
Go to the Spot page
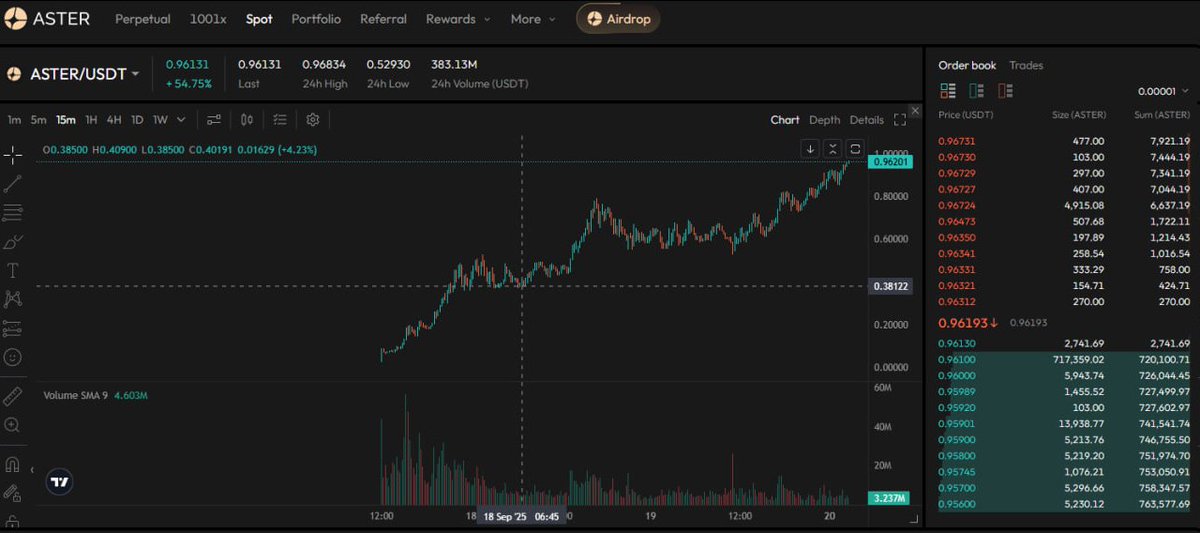(x=259, y=19)
